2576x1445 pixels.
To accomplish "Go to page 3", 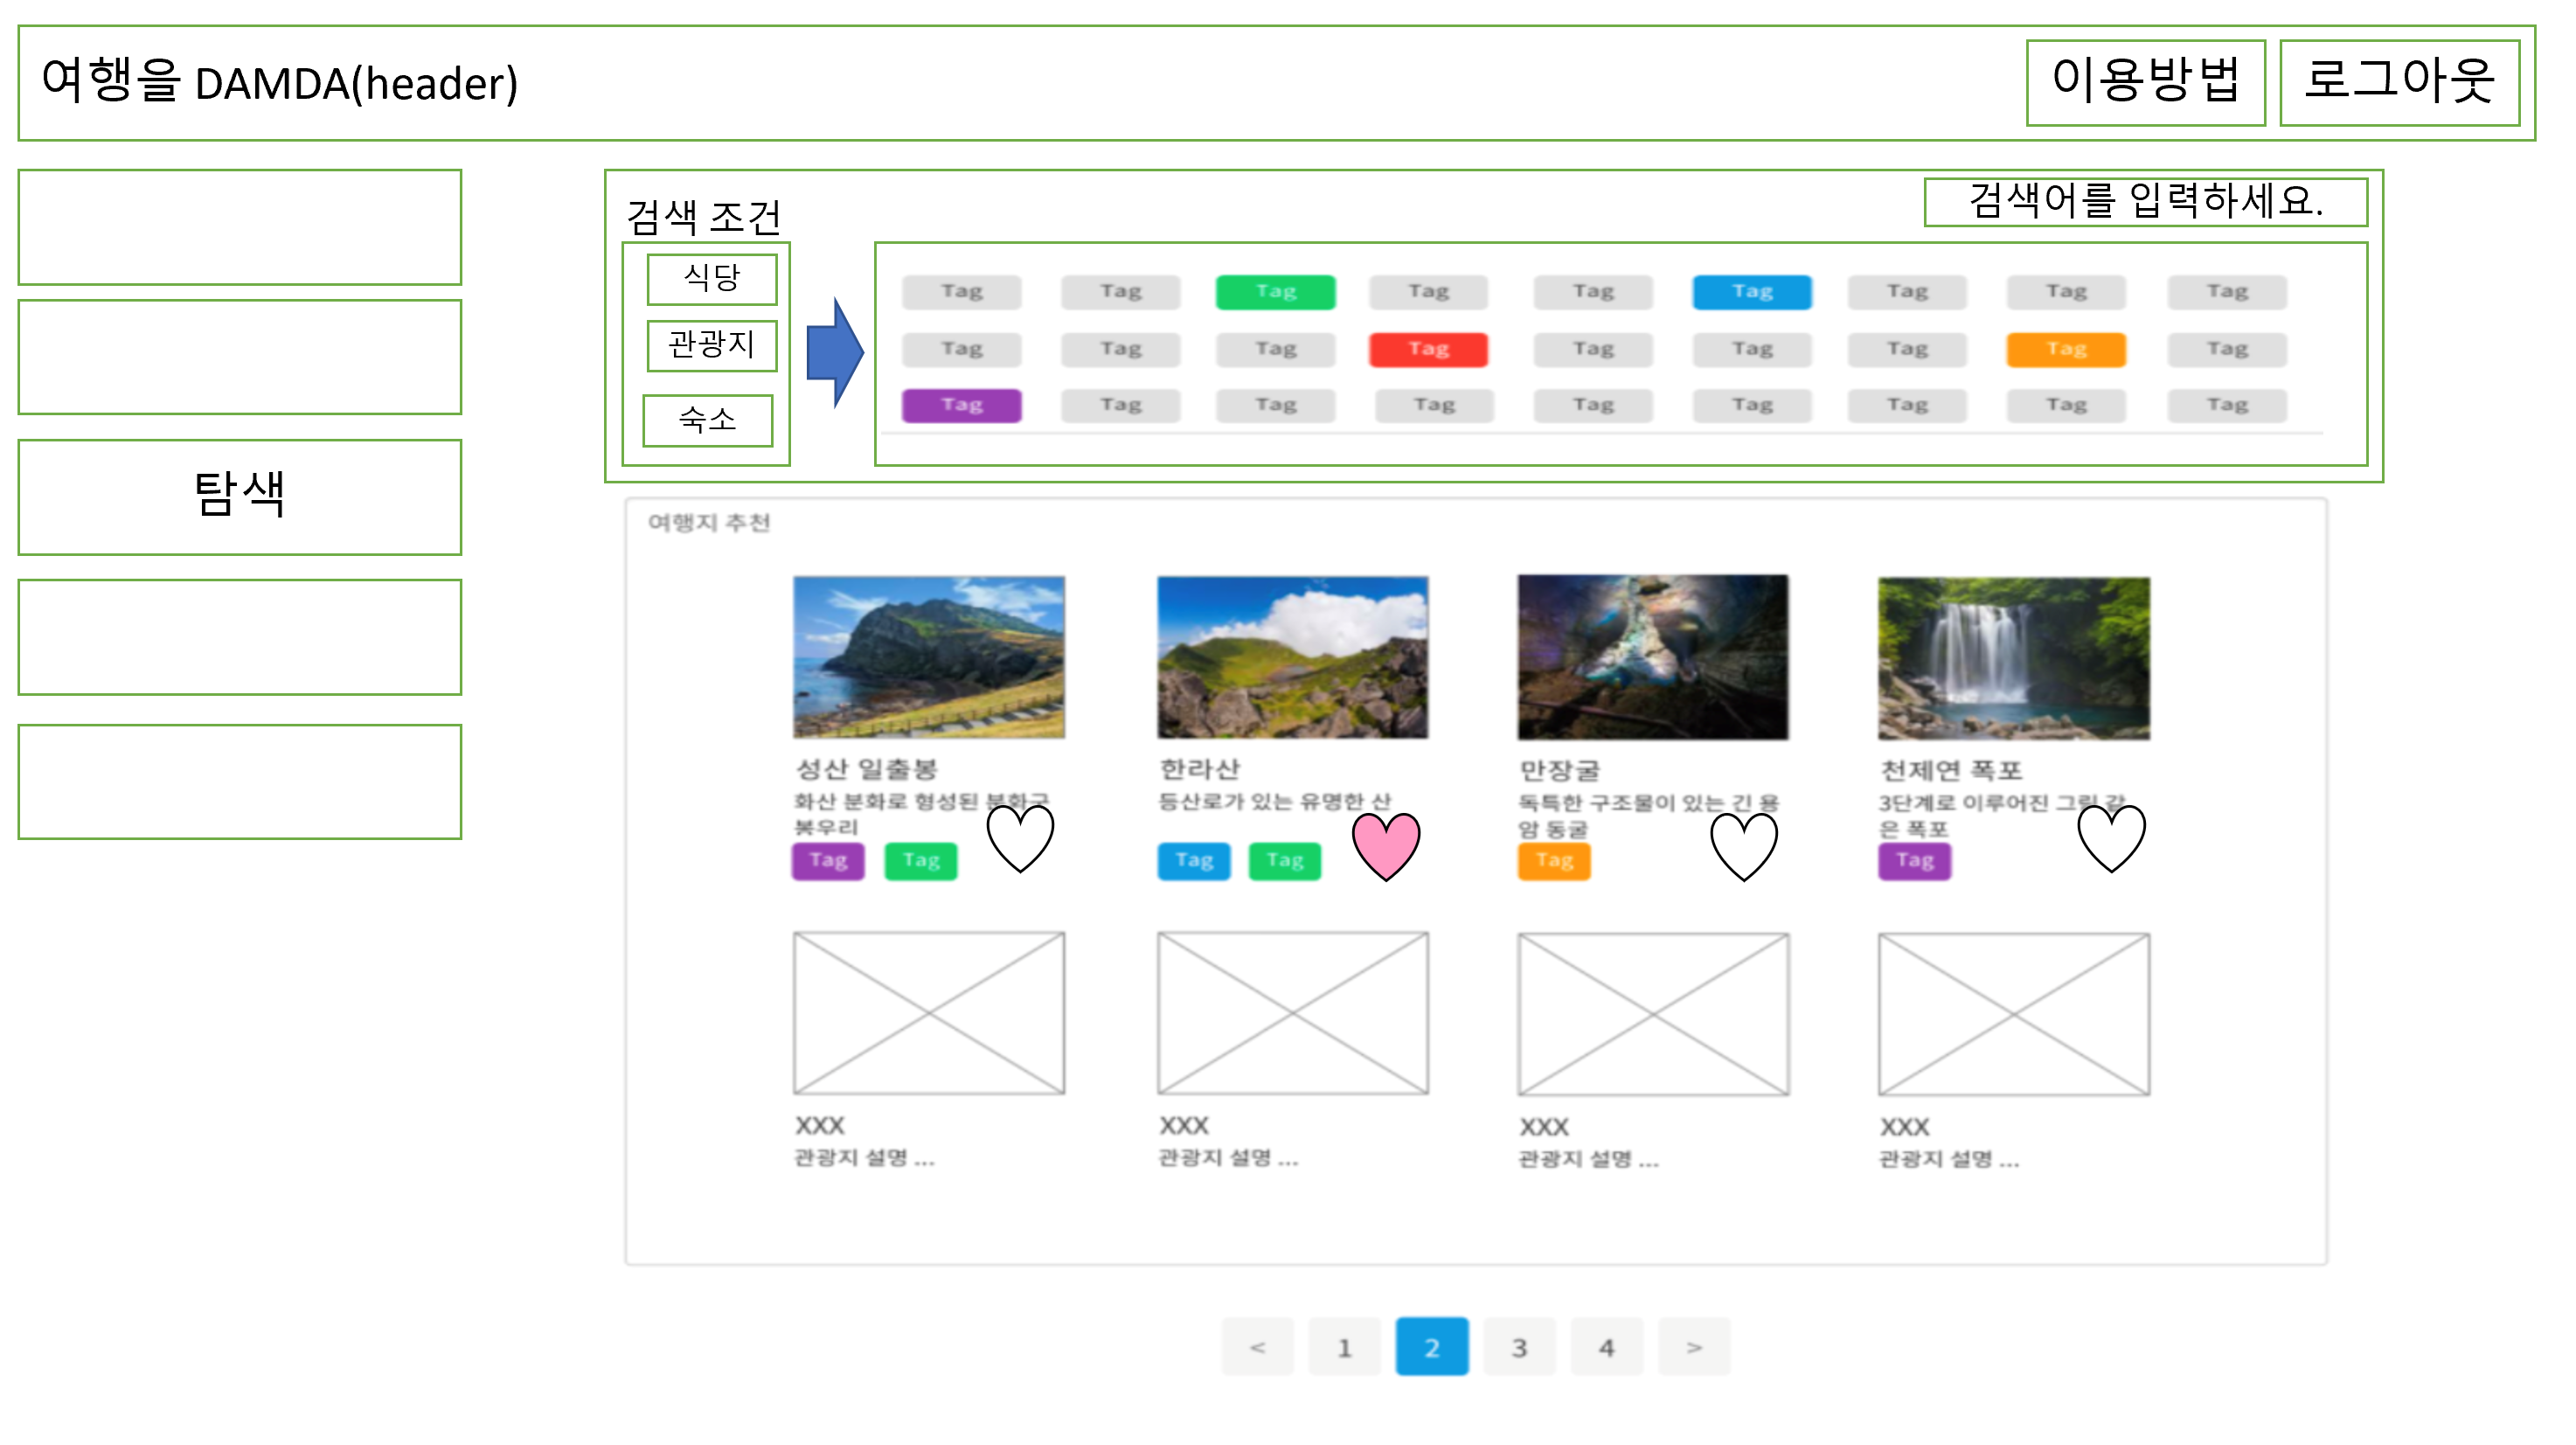I will pyautogui.click(x=1519, y=1347).
